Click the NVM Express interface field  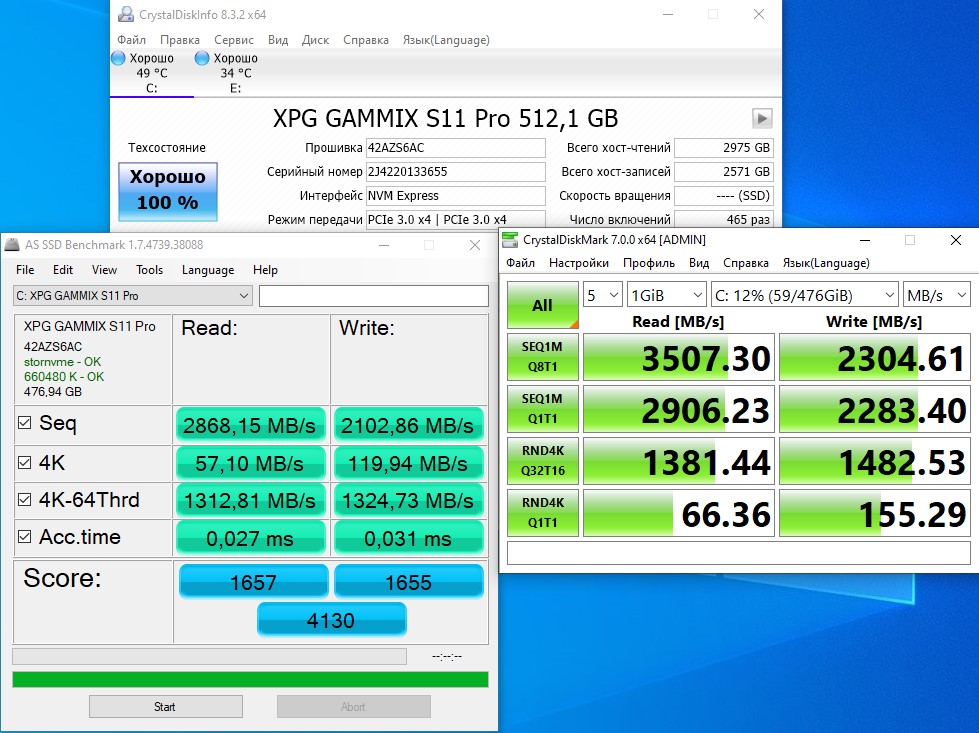(455, 195)
